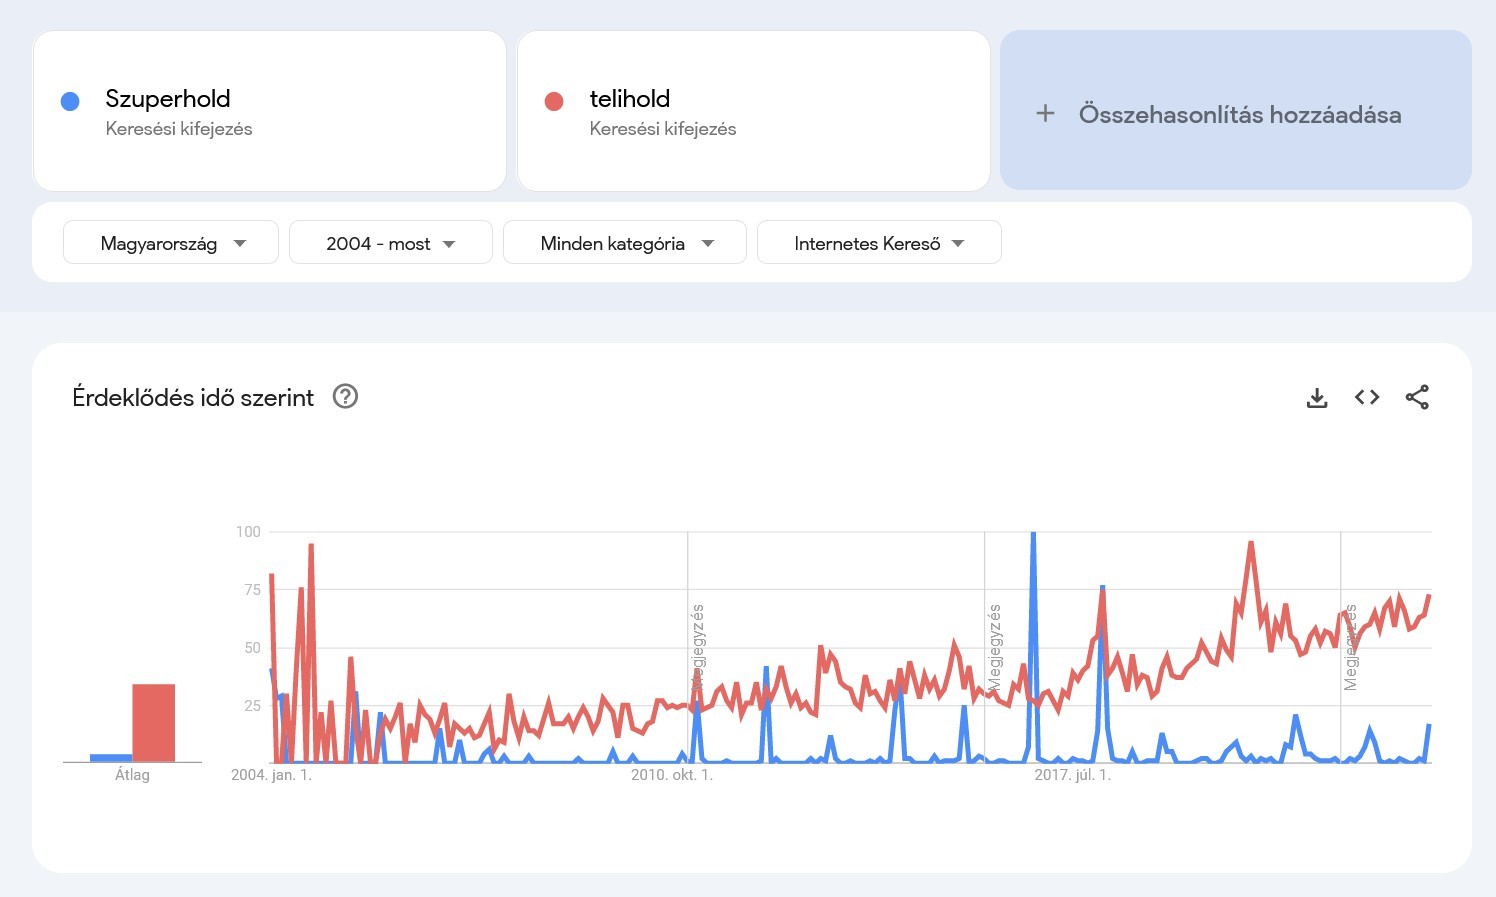Screen dimensions: 1496x897
Task: Click the download CSV icon
Action: point(1317,398)
